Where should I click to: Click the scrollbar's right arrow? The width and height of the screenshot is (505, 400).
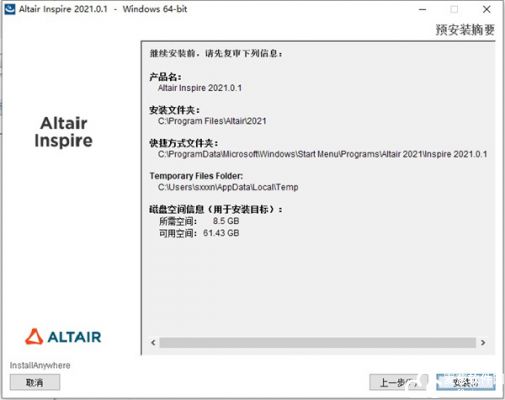(x=483, y=342)
